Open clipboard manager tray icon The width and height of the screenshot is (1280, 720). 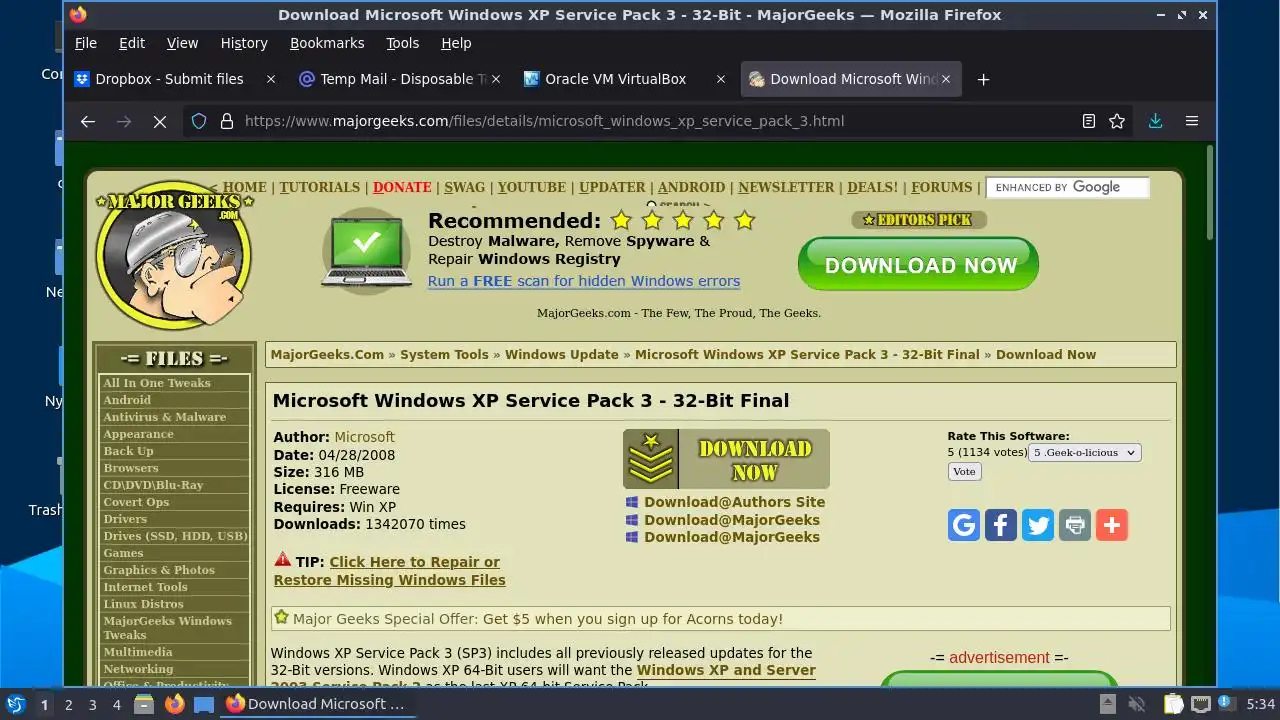click(1173, 704)
